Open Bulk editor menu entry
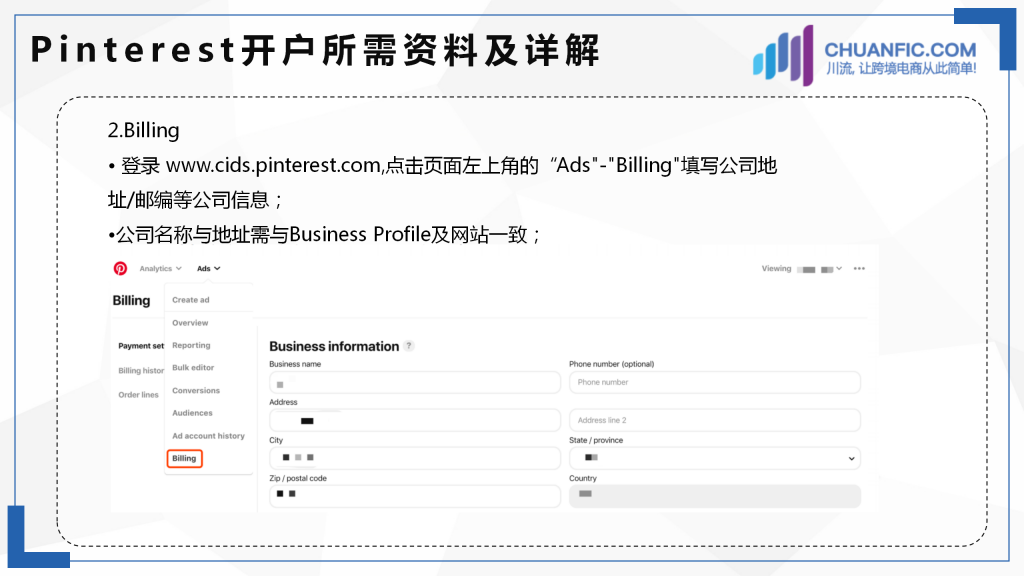Image resolution: width=1024 pixels, height=576 pixels. (x=193, y=368)
